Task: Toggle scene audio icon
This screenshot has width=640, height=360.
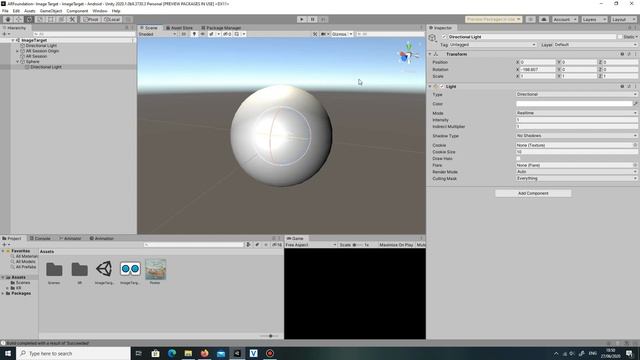Action: [x=202, y=34]
